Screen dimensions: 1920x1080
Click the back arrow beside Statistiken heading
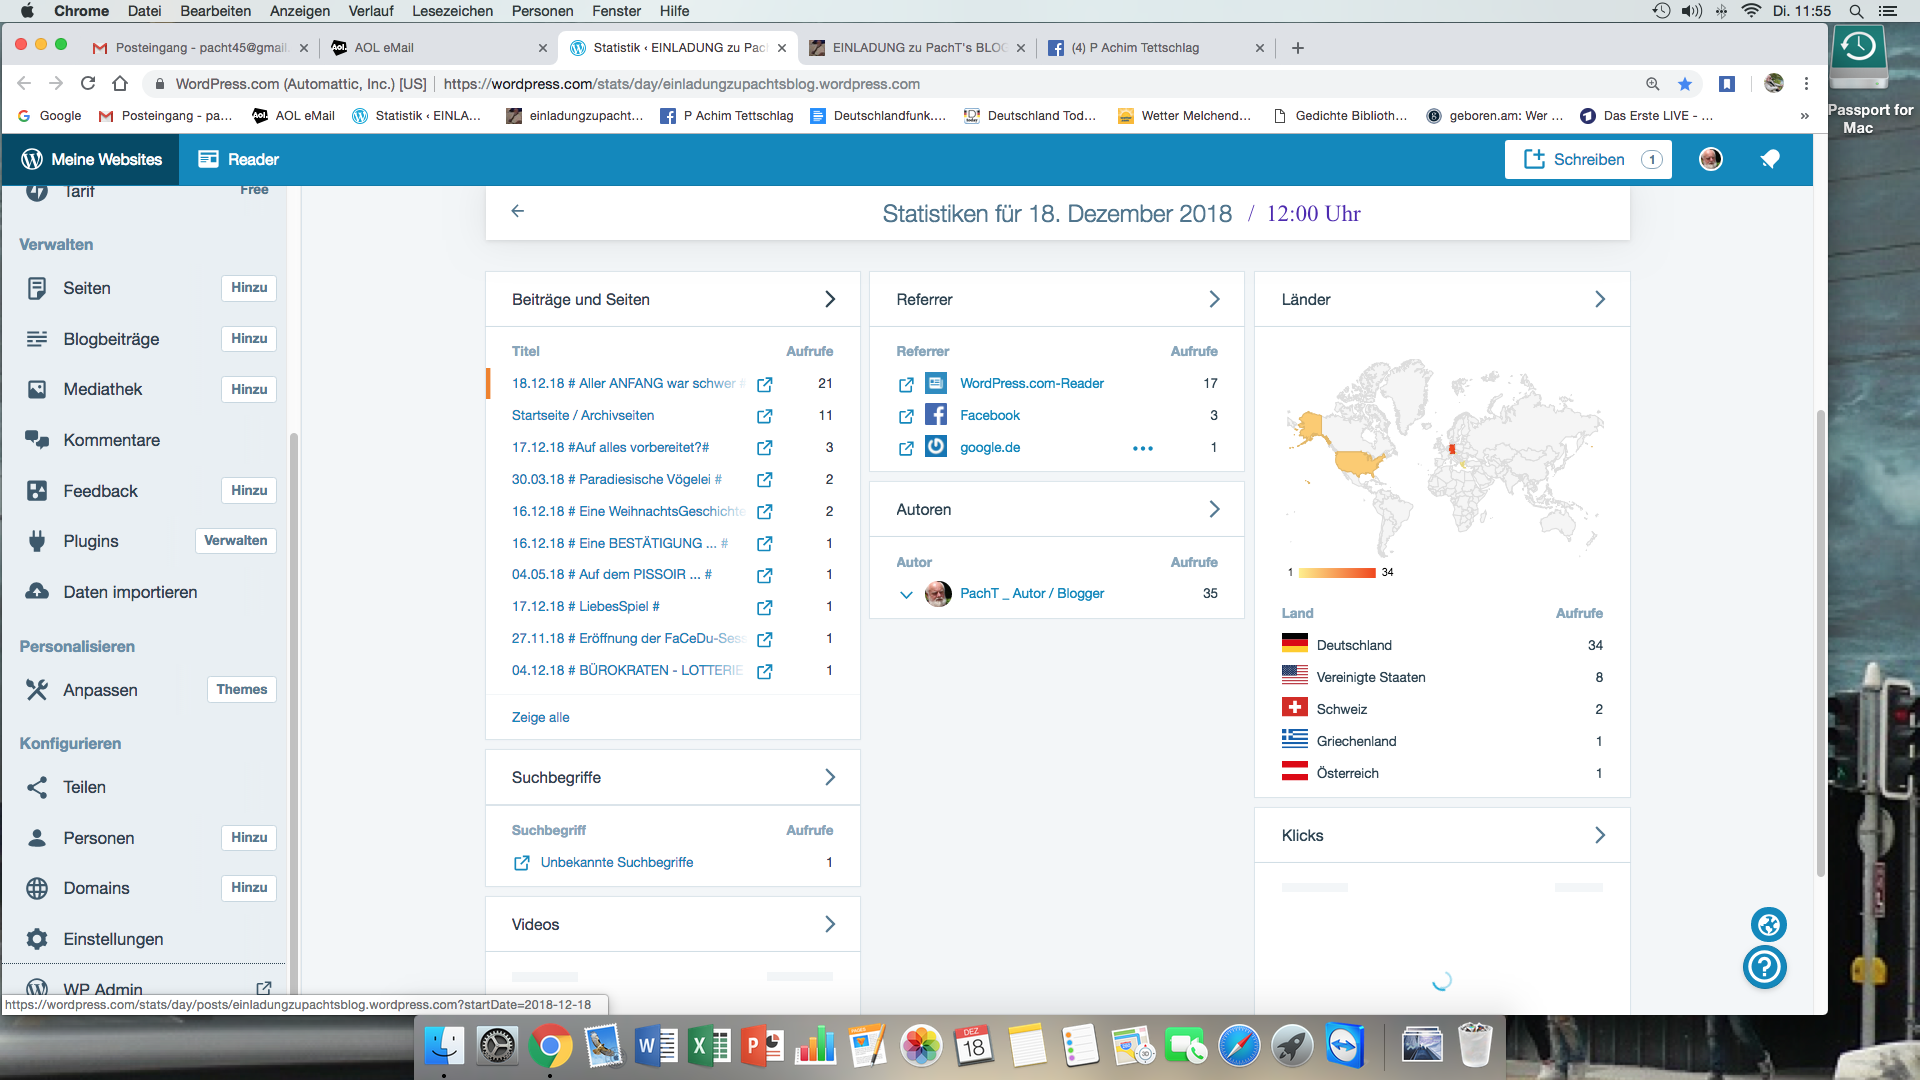tap(517, 211)
